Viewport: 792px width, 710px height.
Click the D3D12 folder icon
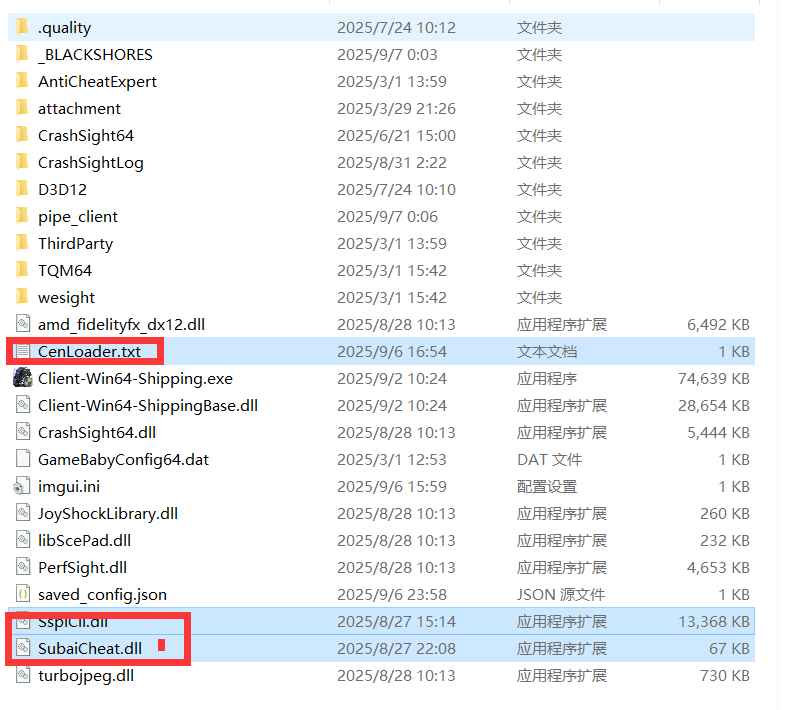(22, 189)
